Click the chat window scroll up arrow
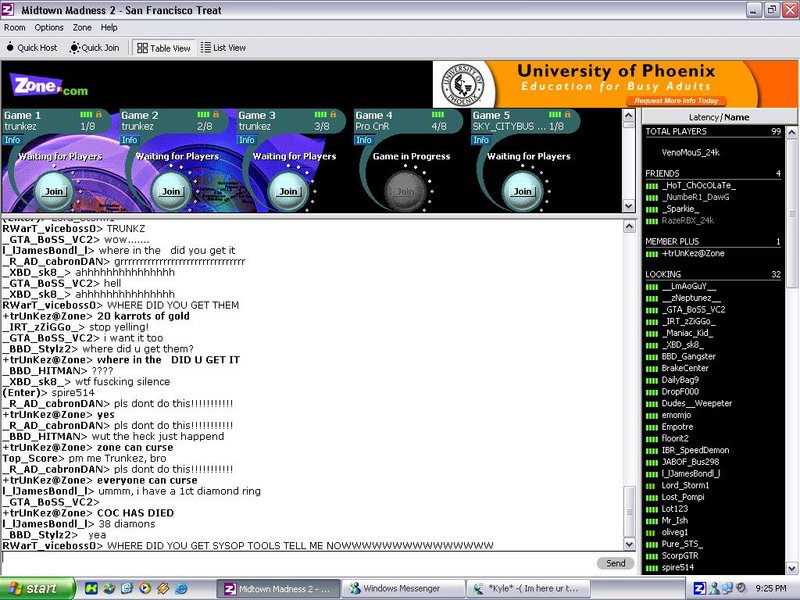This screenshot has width=800, height=600. 630,227
